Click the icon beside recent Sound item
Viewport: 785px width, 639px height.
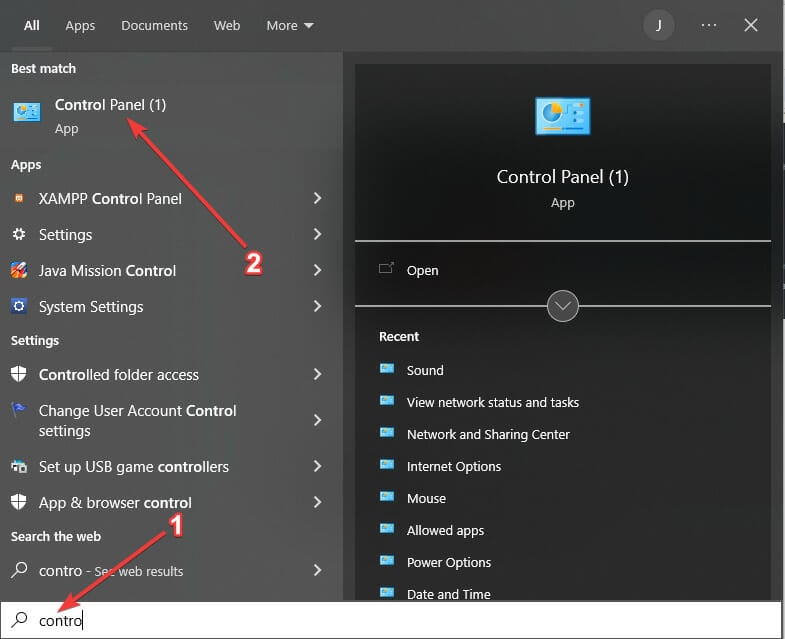[x=387, y=369]
